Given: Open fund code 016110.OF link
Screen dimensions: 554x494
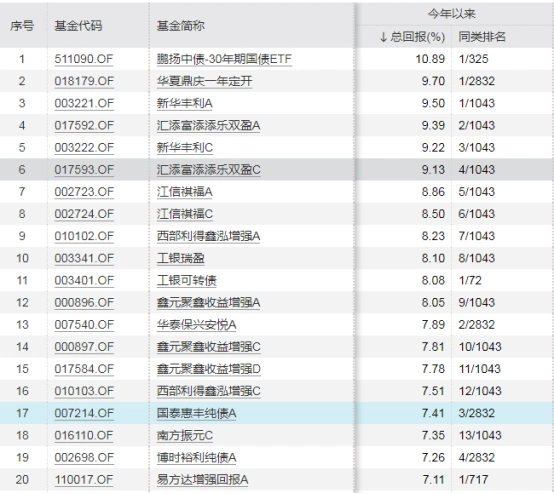Looking at the screenshot, I should [84, 436].
